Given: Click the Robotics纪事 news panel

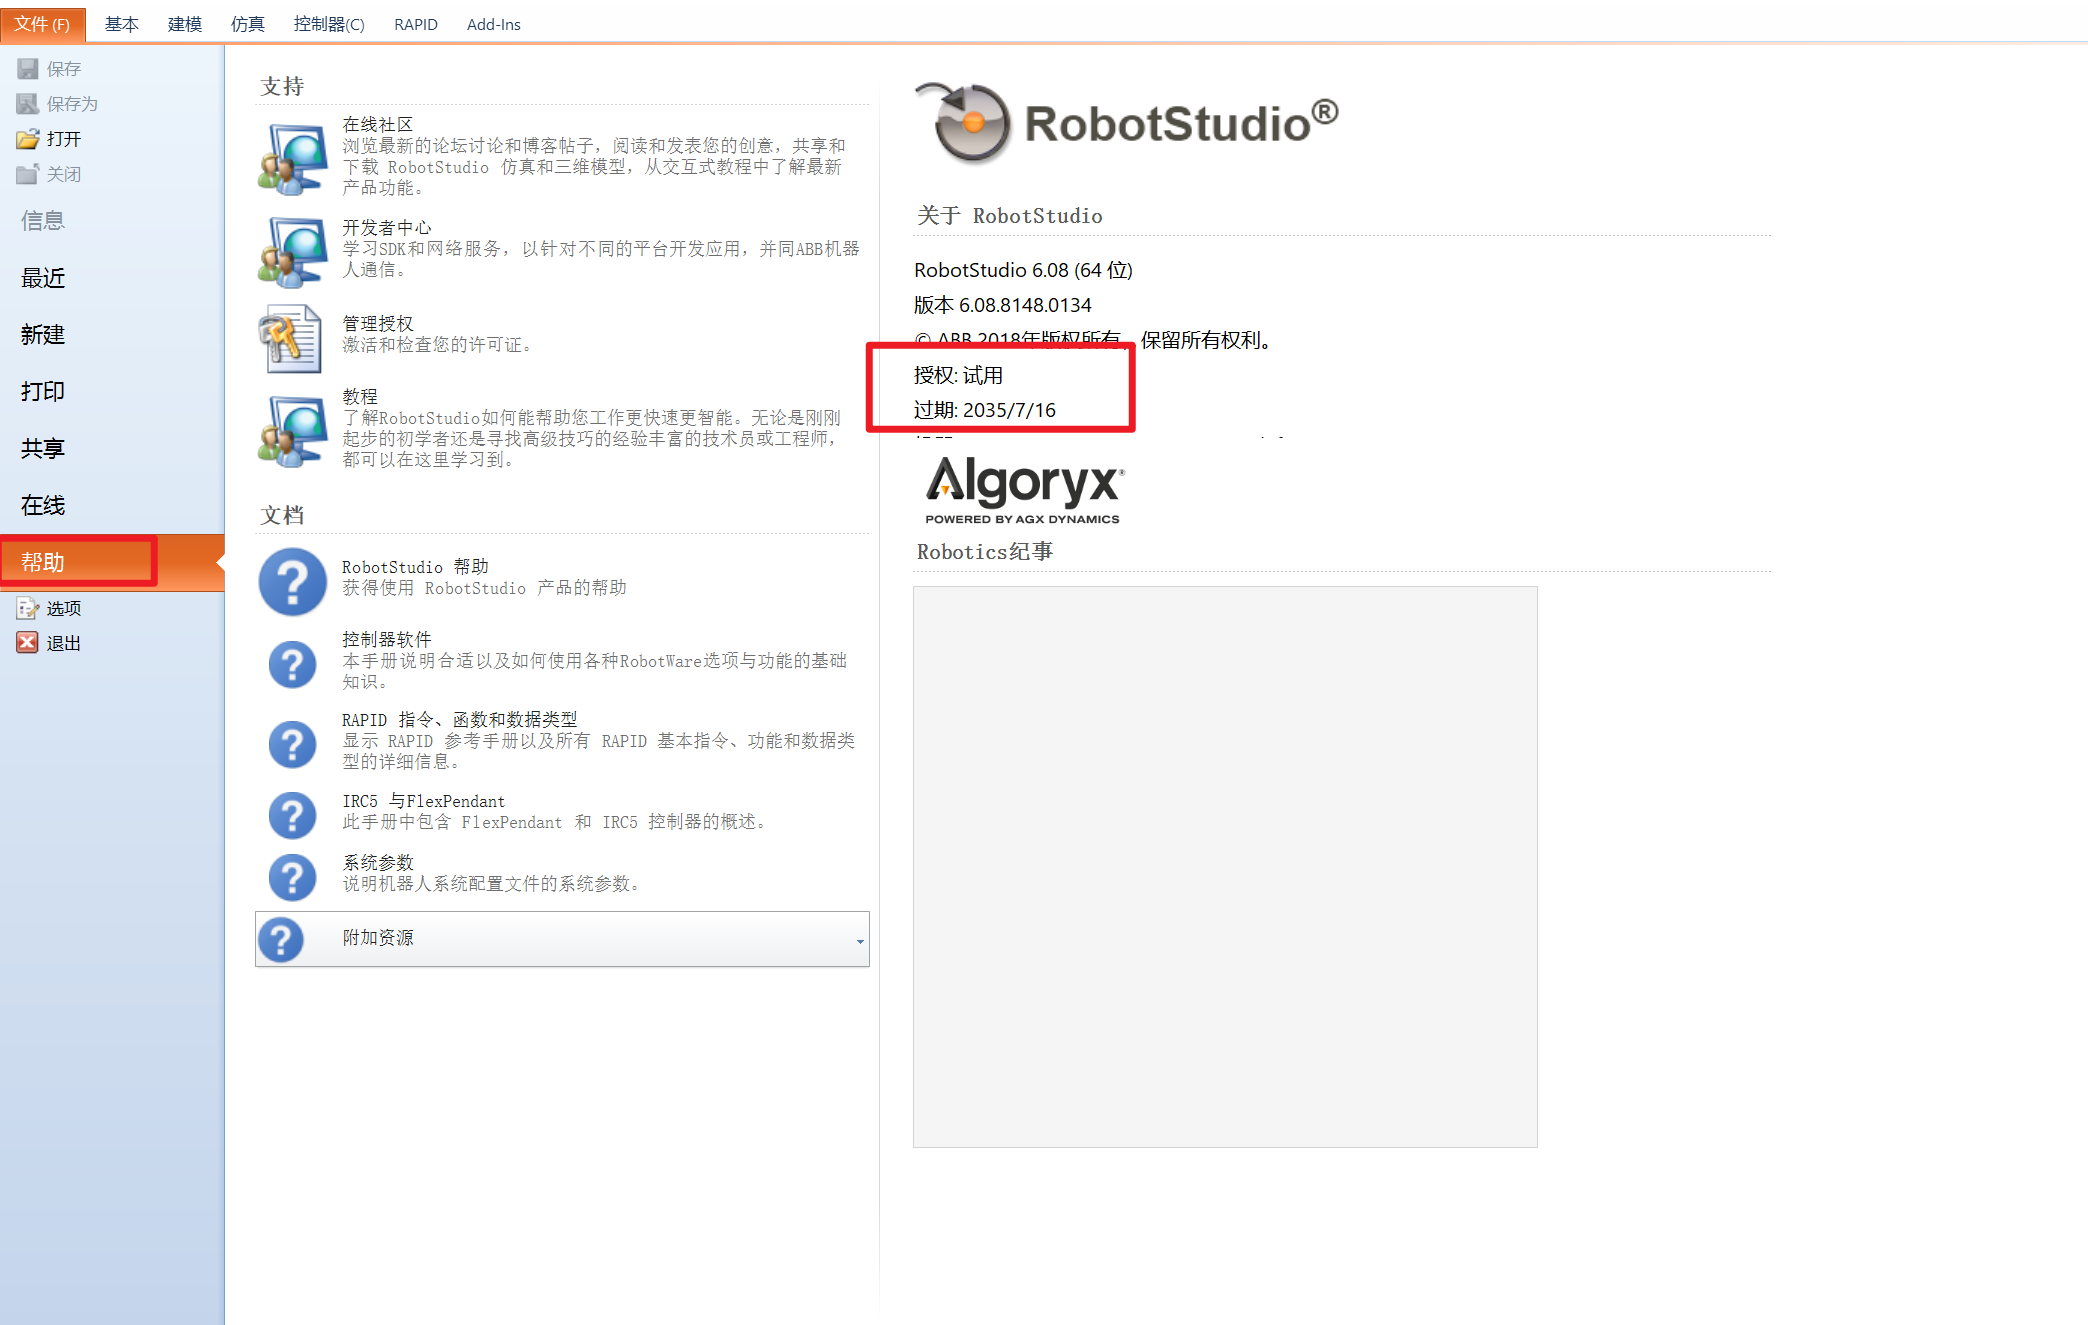Looking at the screenshot, I should click(x=1225, y=867).
